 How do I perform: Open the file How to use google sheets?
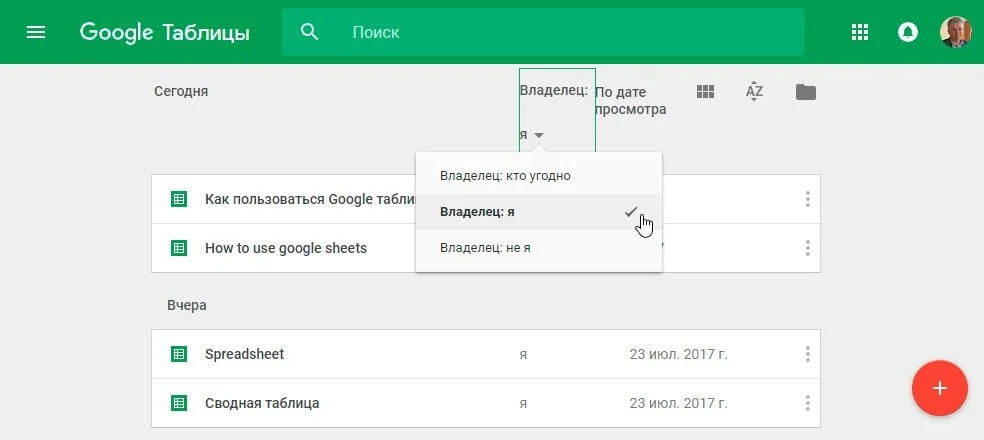pyautogui.click(x=286, y=248)
